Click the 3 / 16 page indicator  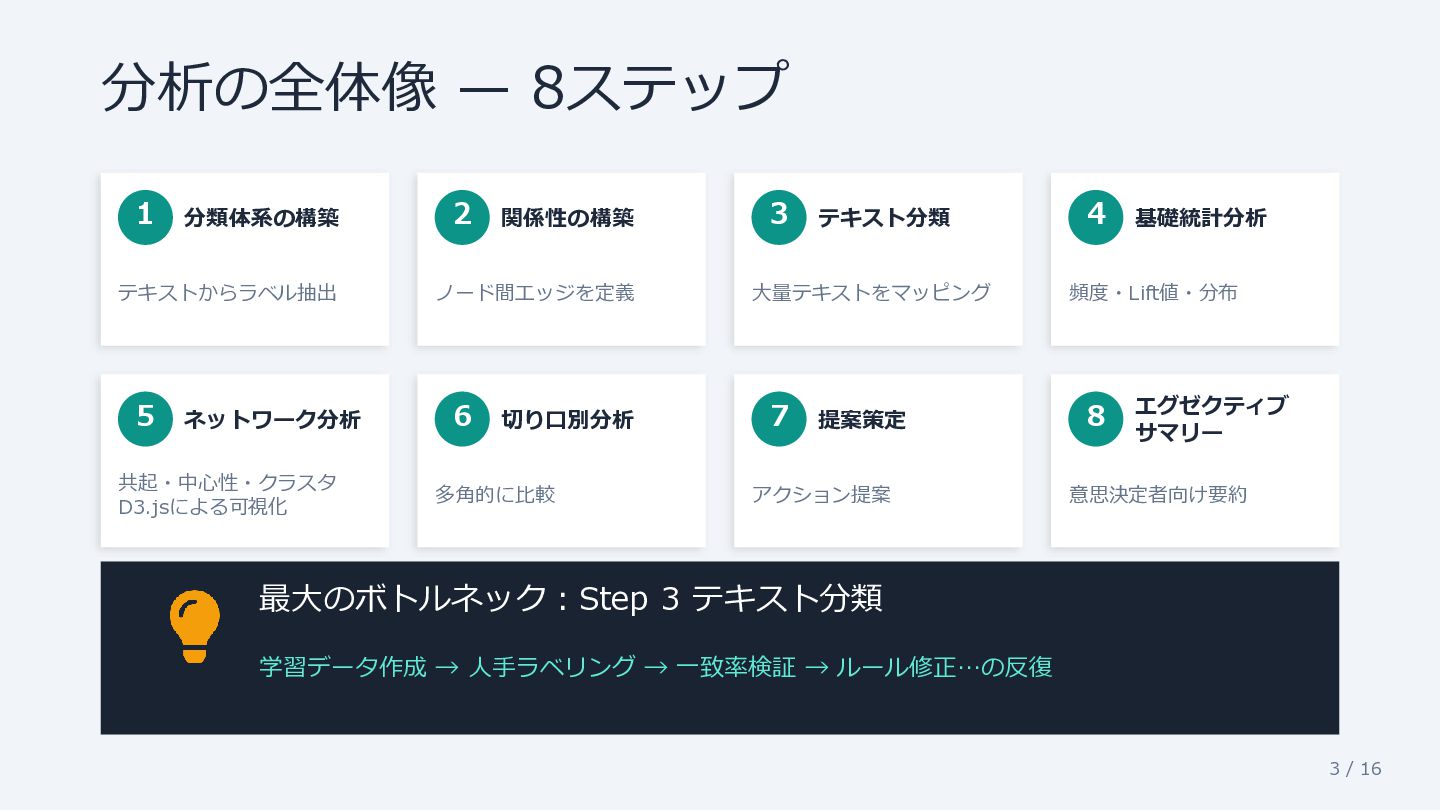(1355, 768)
